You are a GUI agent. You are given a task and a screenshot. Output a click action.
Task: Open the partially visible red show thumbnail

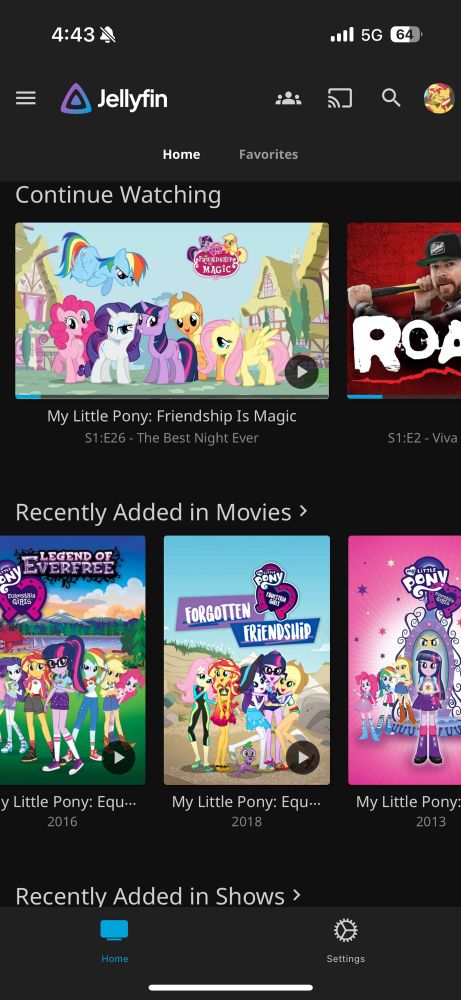[404, 311]
